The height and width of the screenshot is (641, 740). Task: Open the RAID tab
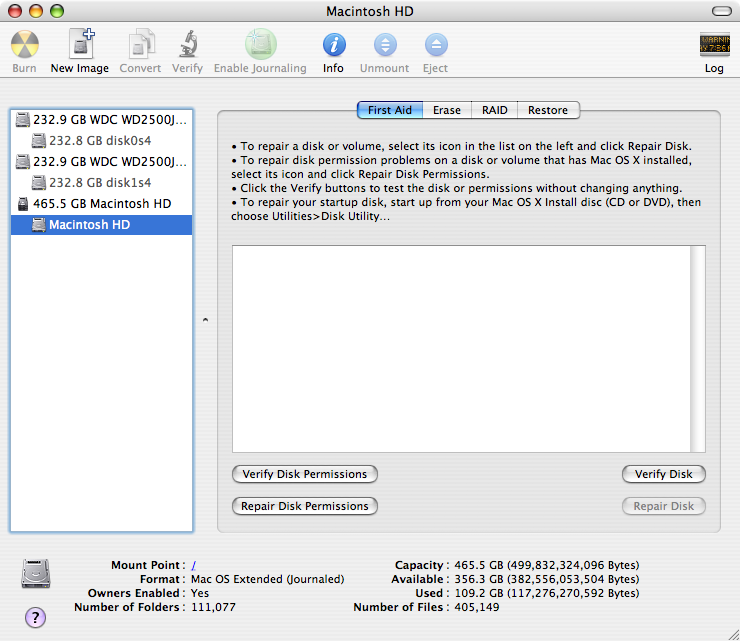(495, 110)
